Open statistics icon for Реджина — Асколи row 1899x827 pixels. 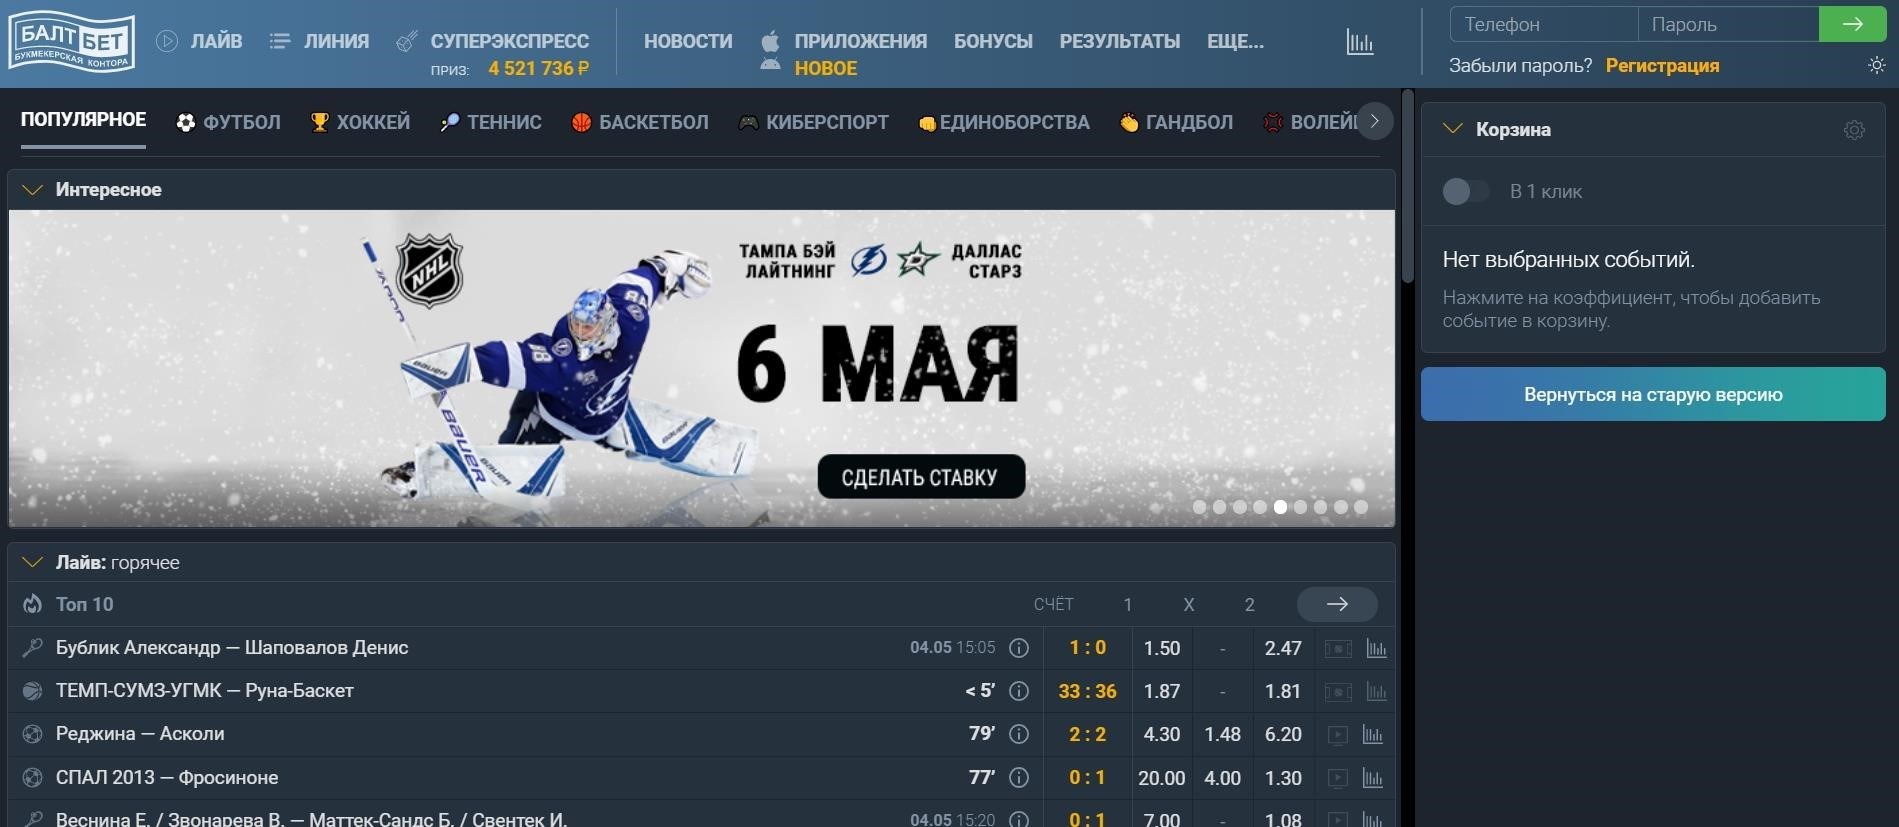1373,735
